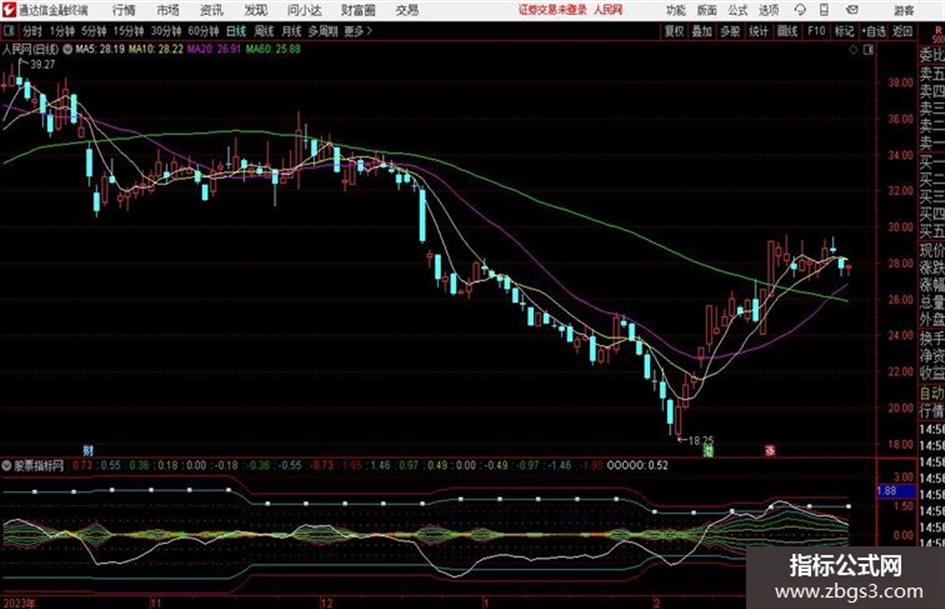This screenshot has height=609, width=945.
Task: Open the 发现 menu
Action: (x=256, y=10)
